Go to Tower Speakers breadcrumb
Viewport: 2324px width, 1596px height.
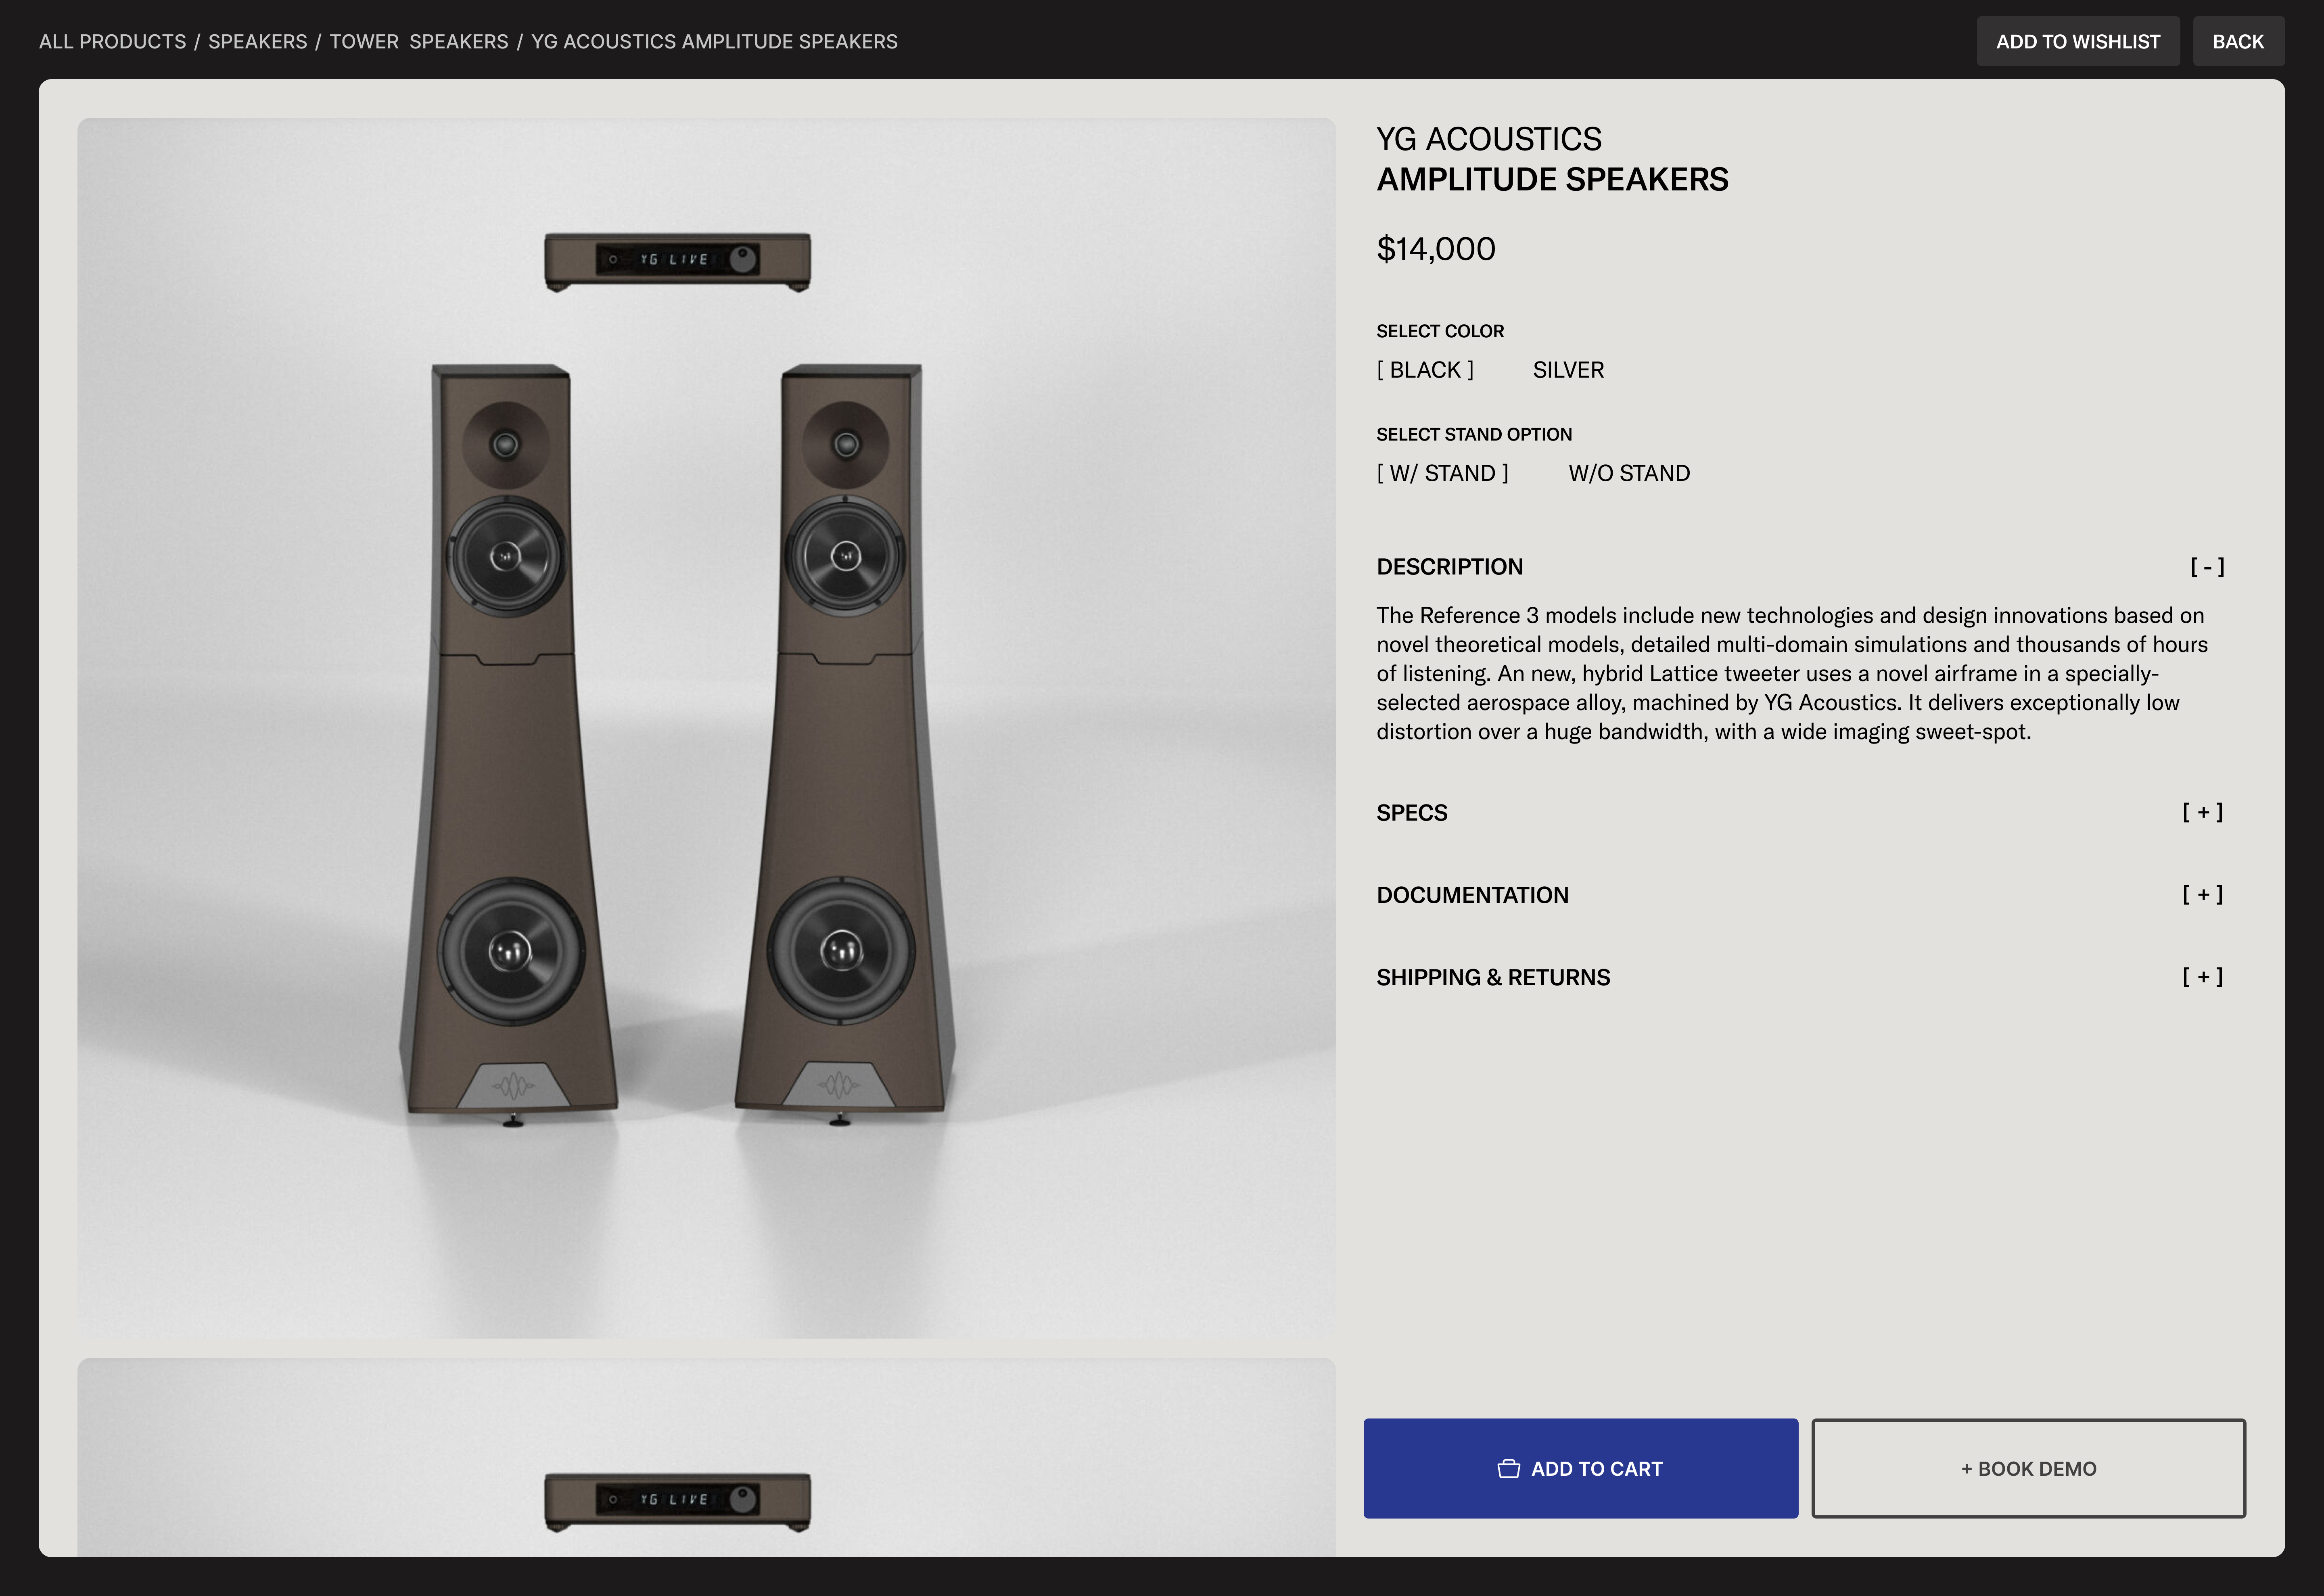[x=419, y=41]
